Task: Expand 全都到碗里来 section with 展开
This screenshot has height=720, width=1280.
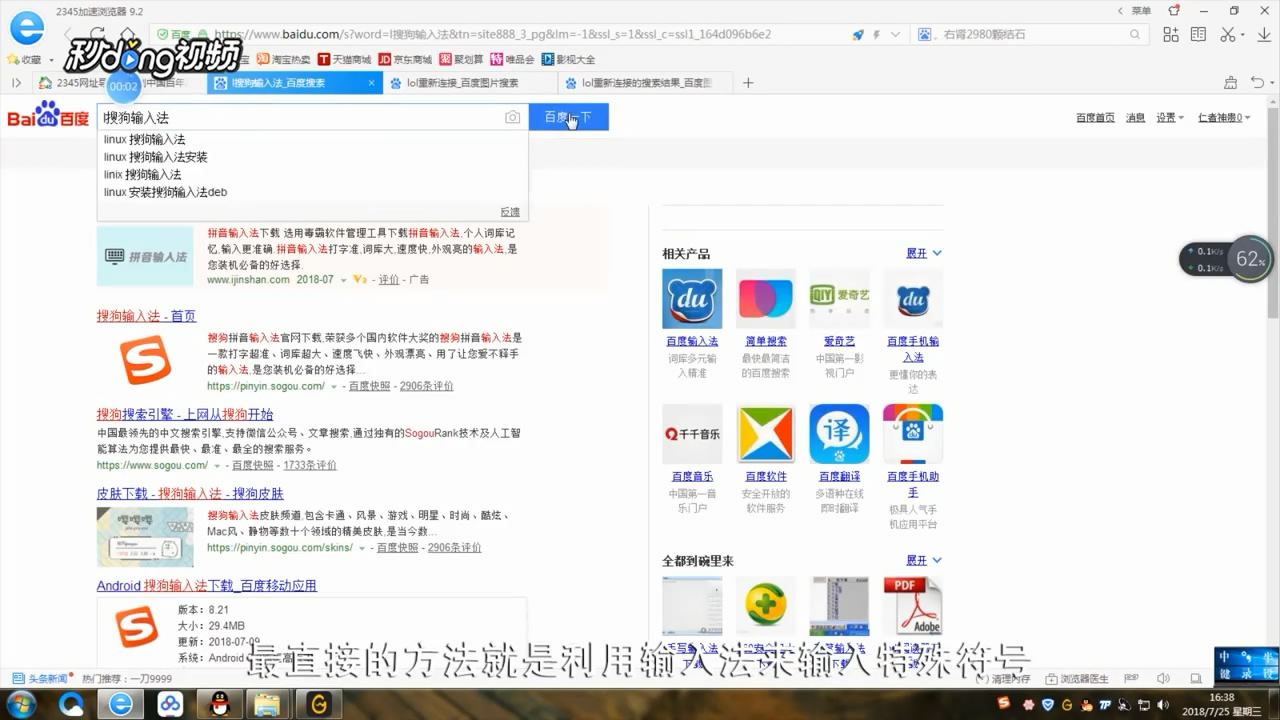Action: [x=923, y=561]
